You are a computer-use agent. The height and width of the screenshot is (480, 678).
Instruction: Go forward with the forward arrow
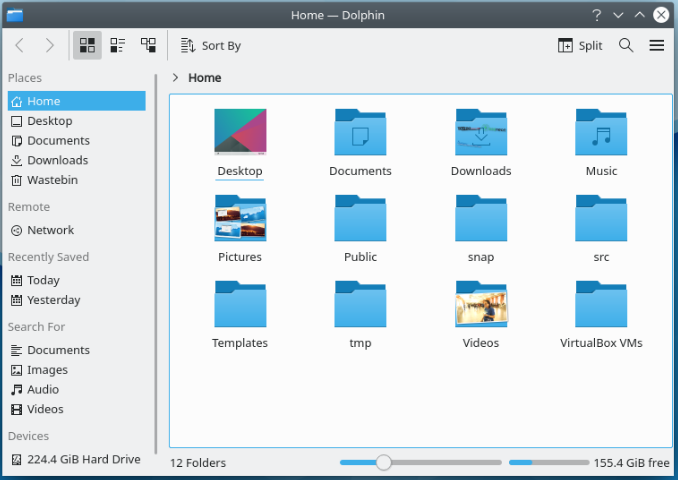coord(50,45)
